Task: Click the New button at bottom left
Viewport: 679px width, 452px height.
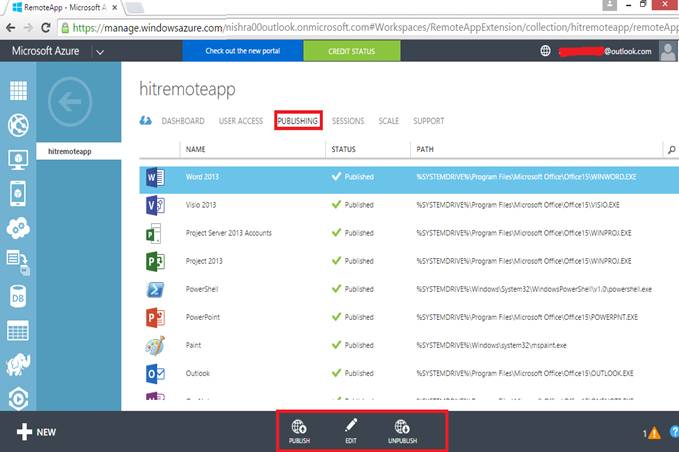Action: [36, 432]
